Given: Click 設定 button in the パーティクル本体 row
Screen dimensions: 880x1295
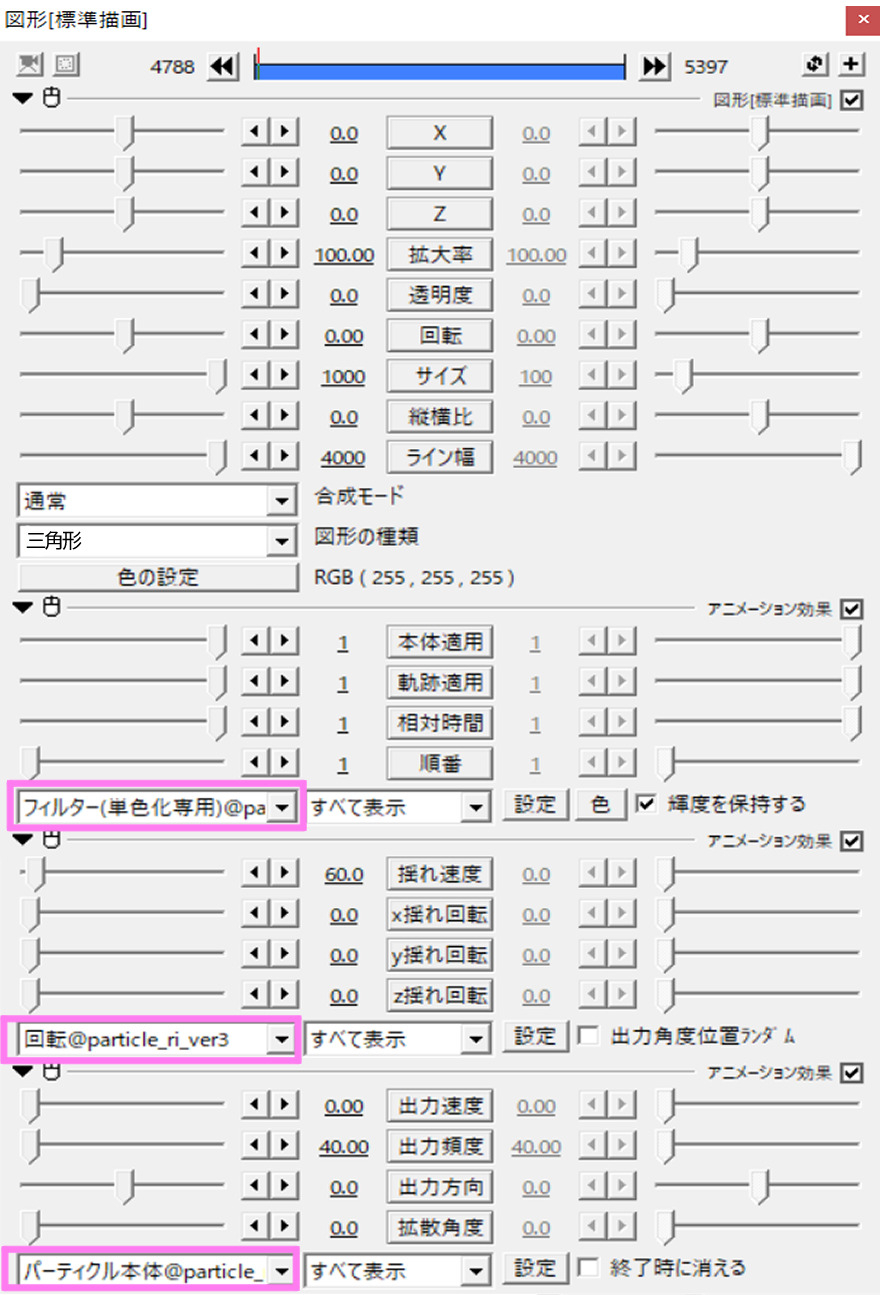Looking at the screenshot, I should pos(535,1267).
